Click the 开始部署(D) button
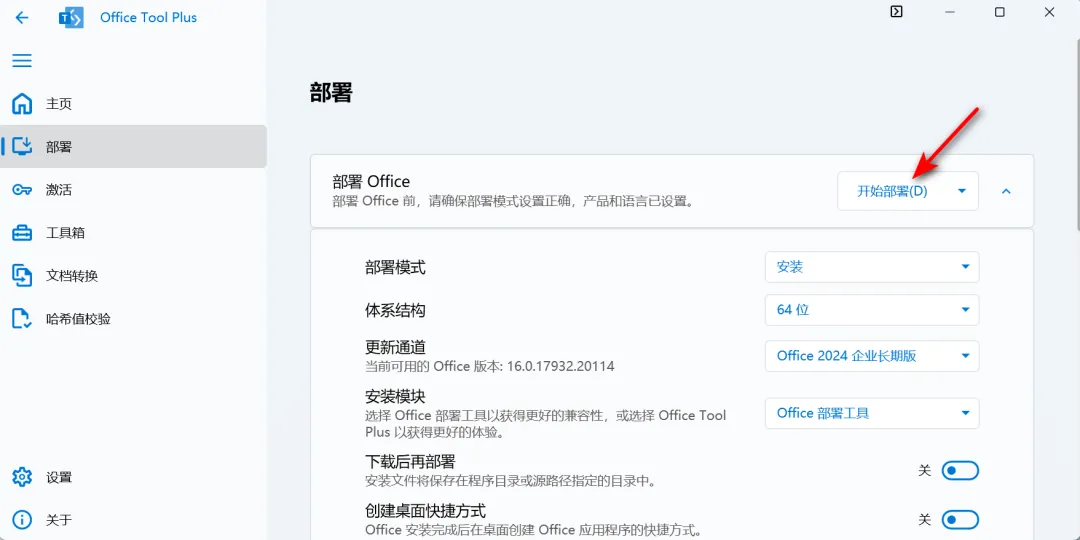1080x540 pixels. click(x=892, y=191)
